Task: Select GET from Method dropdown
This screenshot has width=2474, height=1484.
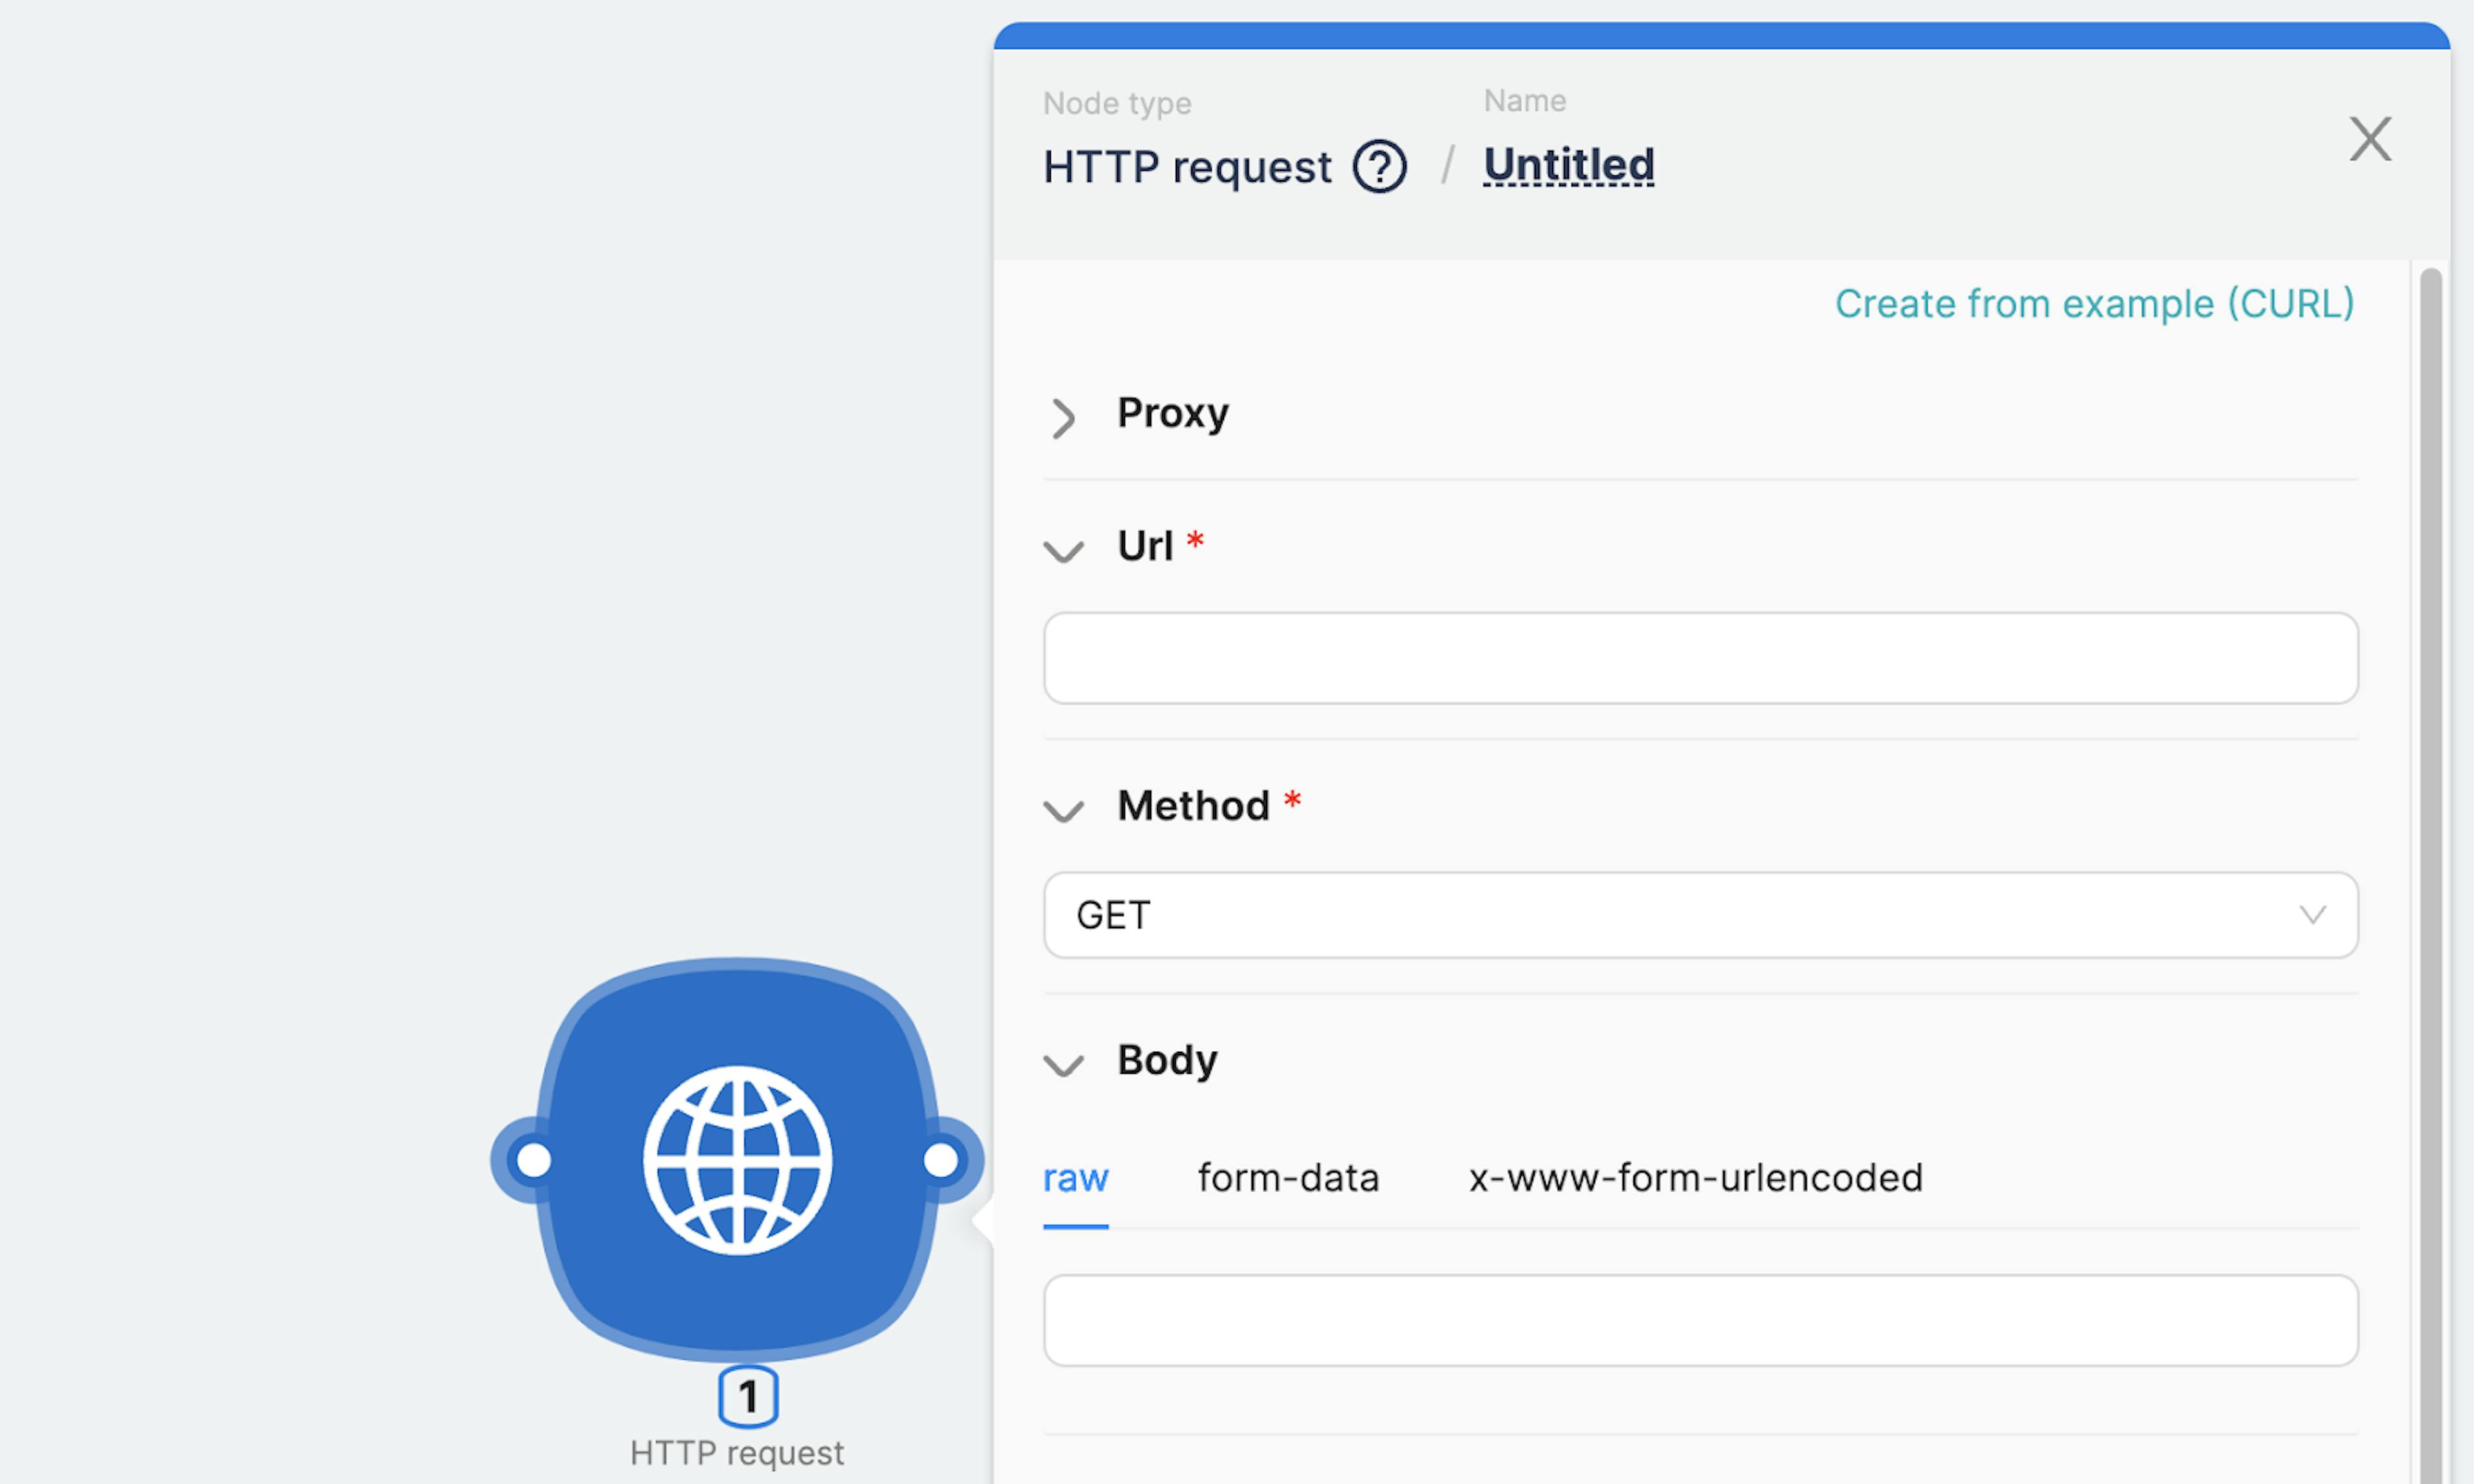Action: pos(1700,913)
